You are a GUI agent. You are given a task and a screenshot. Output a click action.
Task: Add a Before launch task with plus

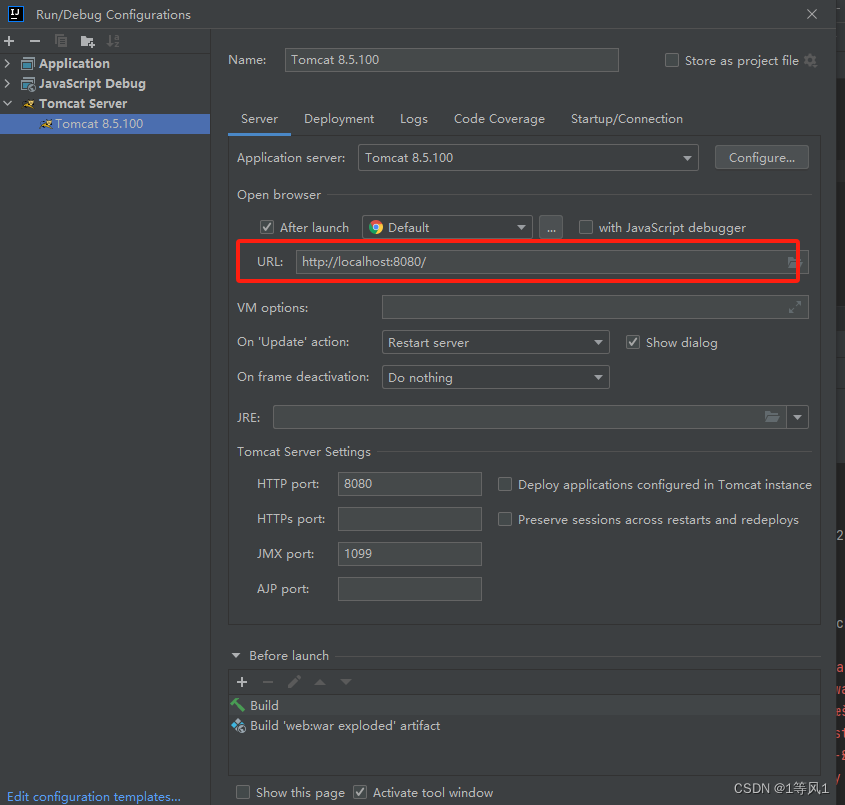(x=242, y=682)
